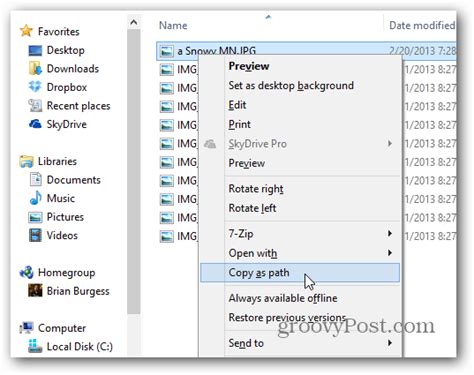This screenshot has width=474, height=375.
Task: Open Brian Burgess under Homegroup
Action: (x=78, y=291)
